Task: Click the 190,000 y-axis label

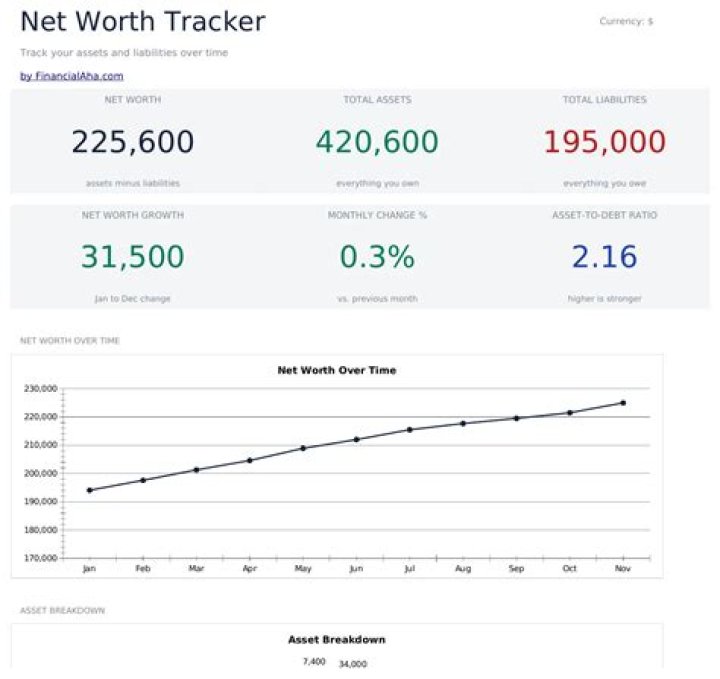Action: click(40, 502)
